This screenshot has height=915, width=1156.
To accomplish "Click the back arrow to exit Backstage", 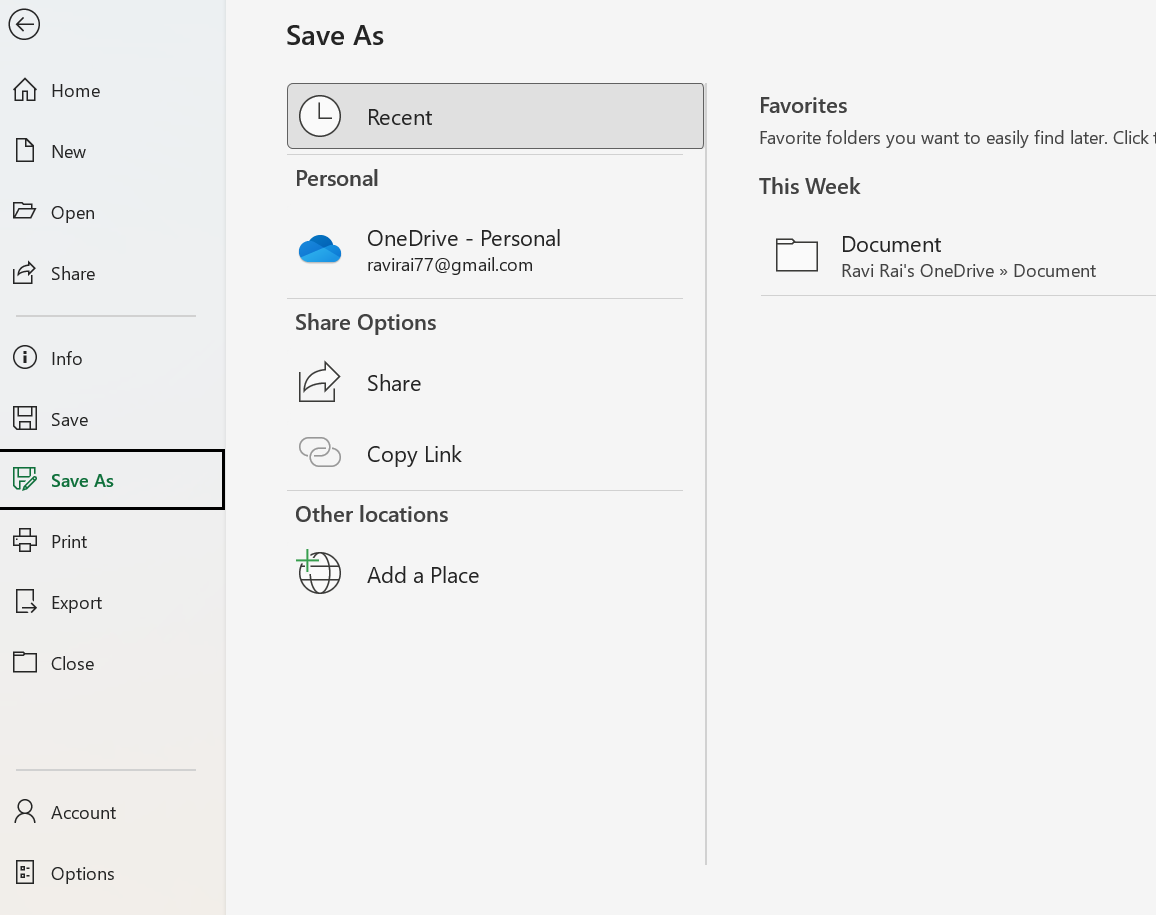I will 24,24.
